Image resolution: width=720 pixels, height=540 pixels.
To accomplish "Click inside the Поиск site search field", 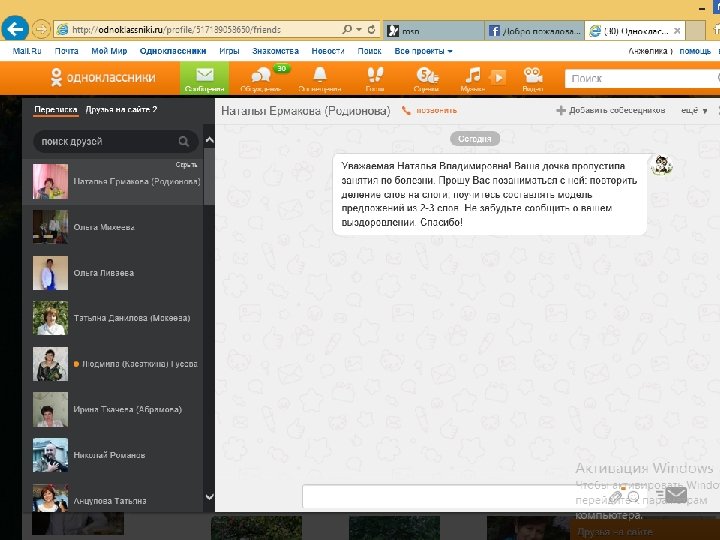I will point(642,79).
